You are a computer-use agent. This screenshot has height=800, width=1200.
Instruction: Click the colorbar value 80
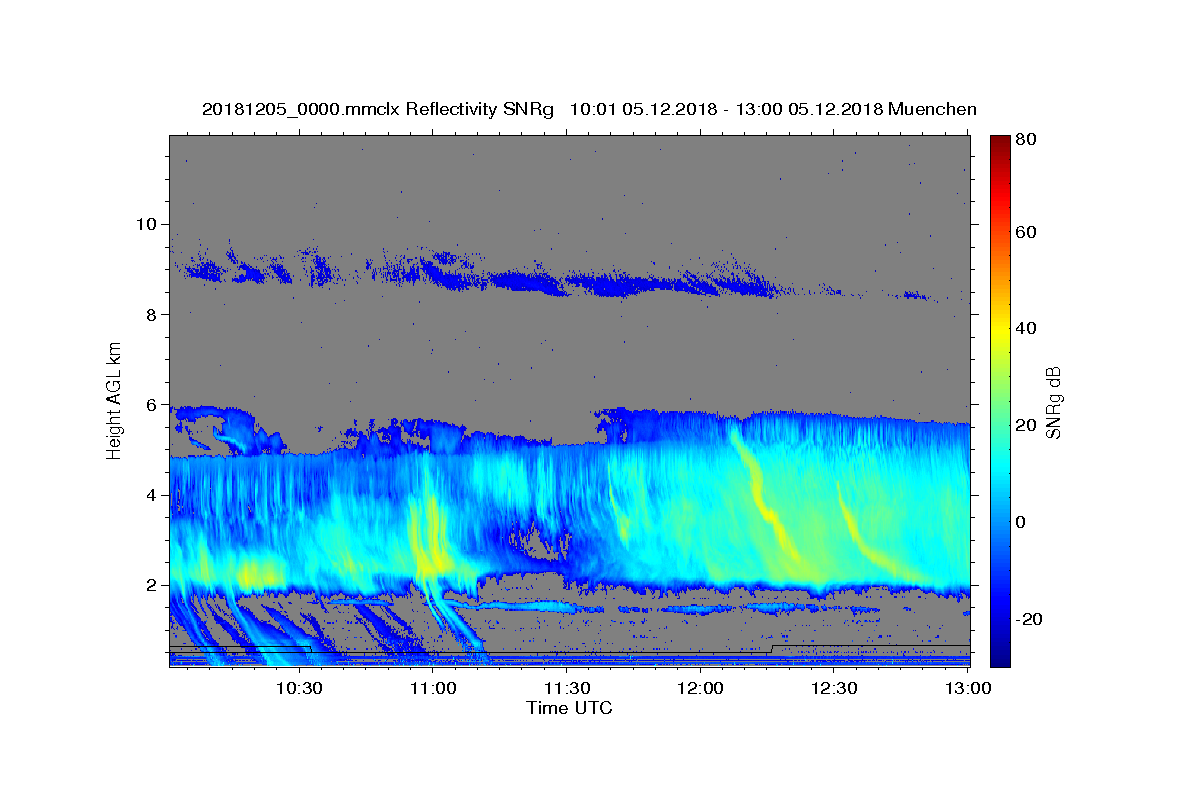(1028, 140)
